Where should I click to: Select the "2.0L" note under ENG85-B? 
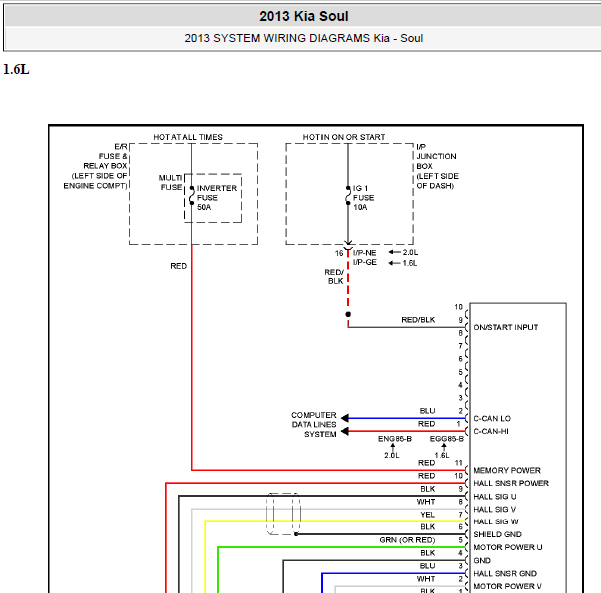[x=392, y=455]
